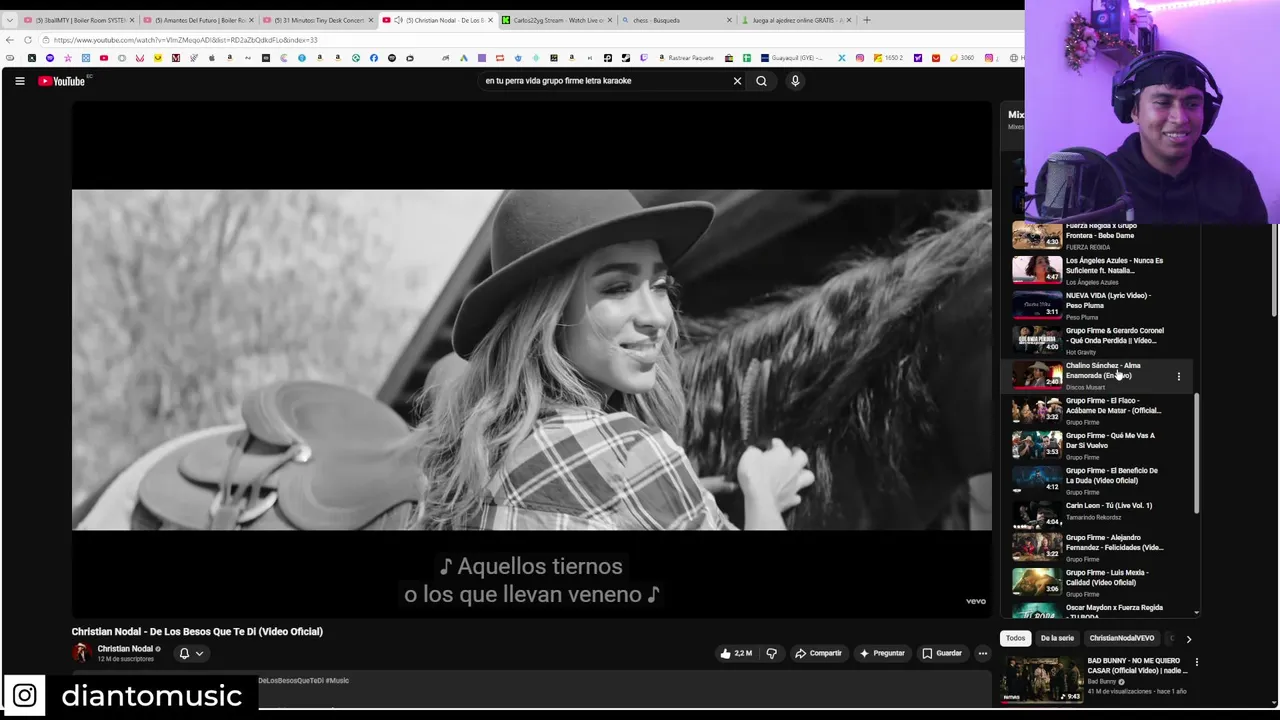Image resolution: width=1280 pixels, height=720 pixels.
Task: Click the #Music hashtag in description
Action: (336, 681)
